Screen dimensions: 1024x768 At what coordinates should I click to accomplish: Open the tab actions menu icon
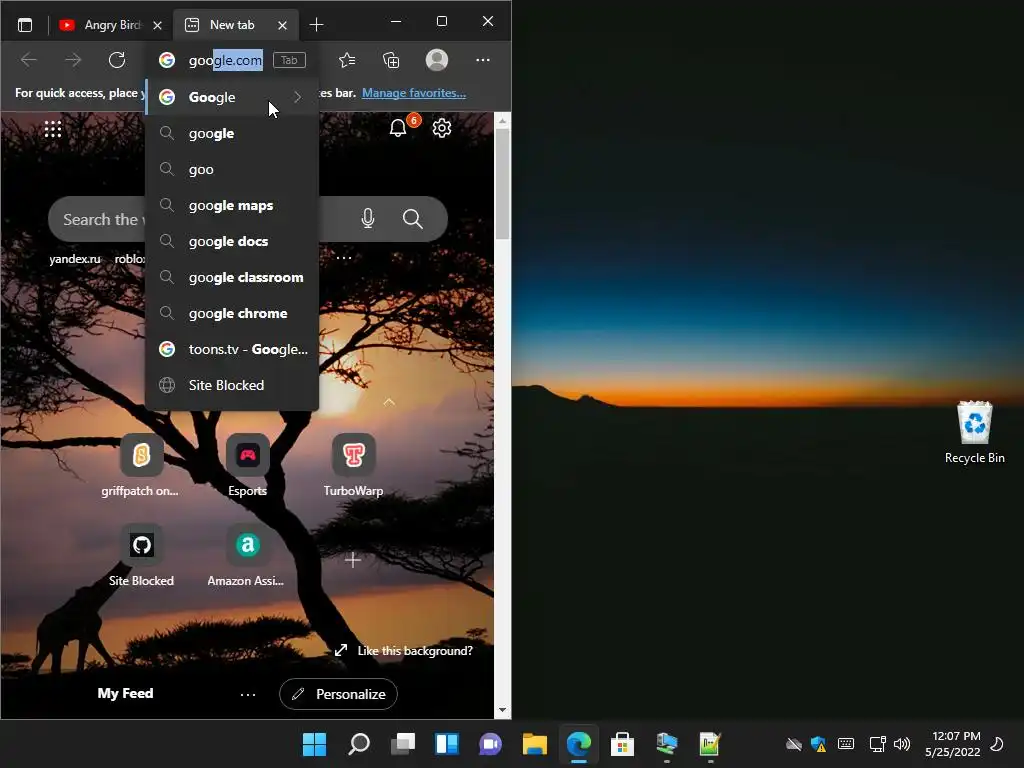tap(25, 25)
